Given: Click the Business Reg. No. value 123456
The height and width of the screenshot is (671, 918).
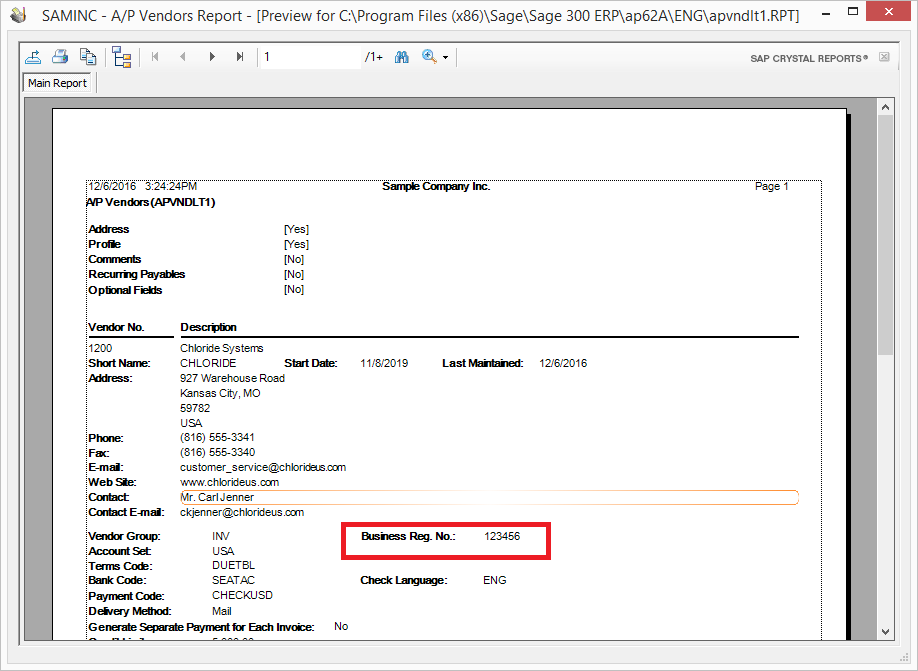Looking at the screenshot, I should point(502,536).
